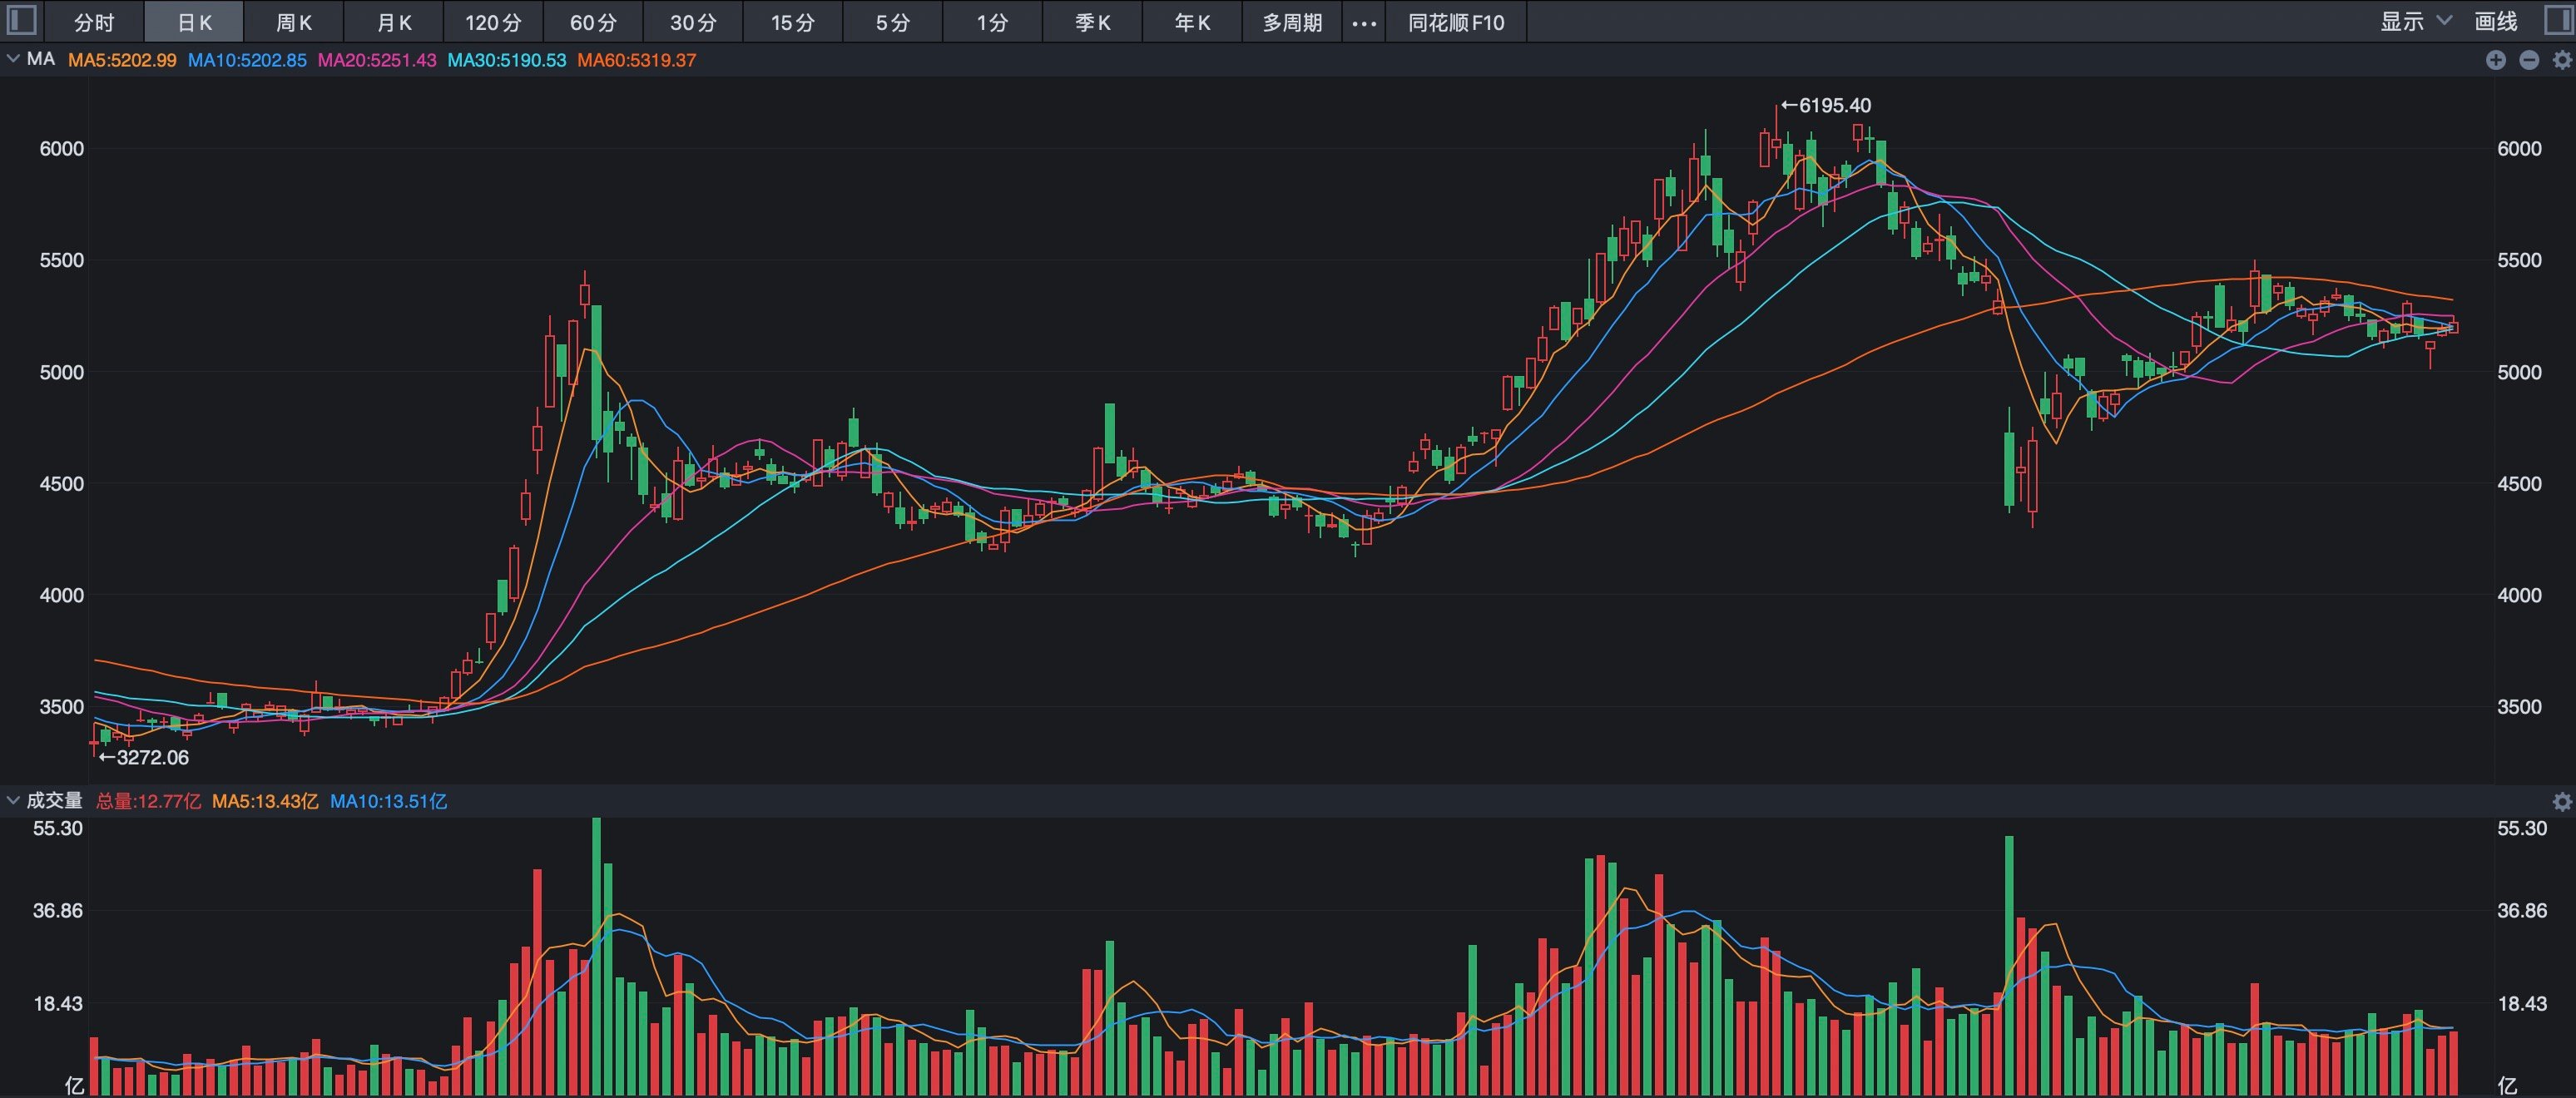Image resolution: width=2576 pixels, height=1098 pixels.
Task: Switch to 30分 period tab
Action: [x=693, y=22]
